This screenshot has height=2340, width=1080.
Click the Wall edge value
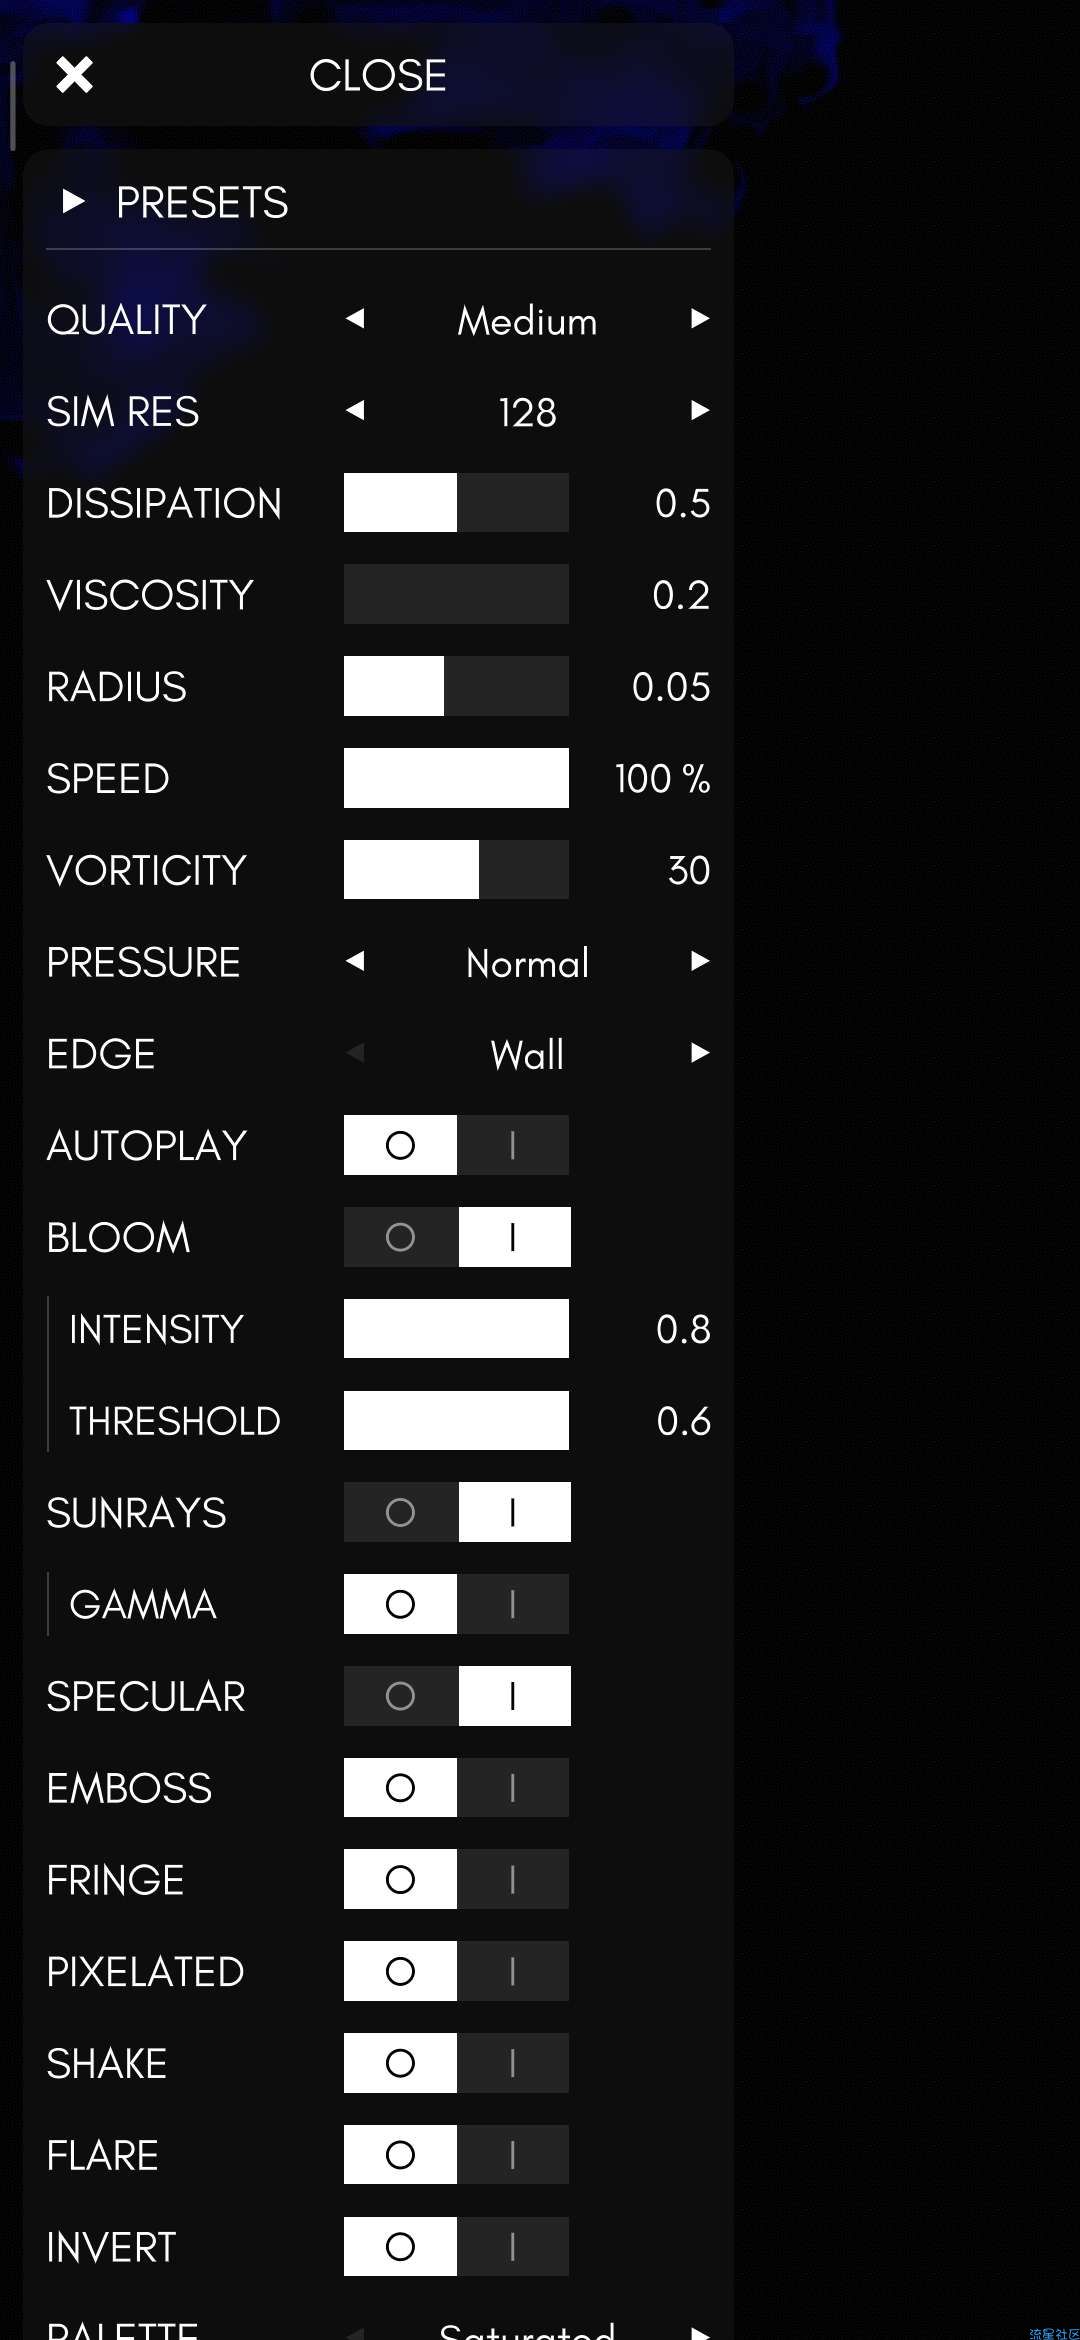coord(527,1055)
